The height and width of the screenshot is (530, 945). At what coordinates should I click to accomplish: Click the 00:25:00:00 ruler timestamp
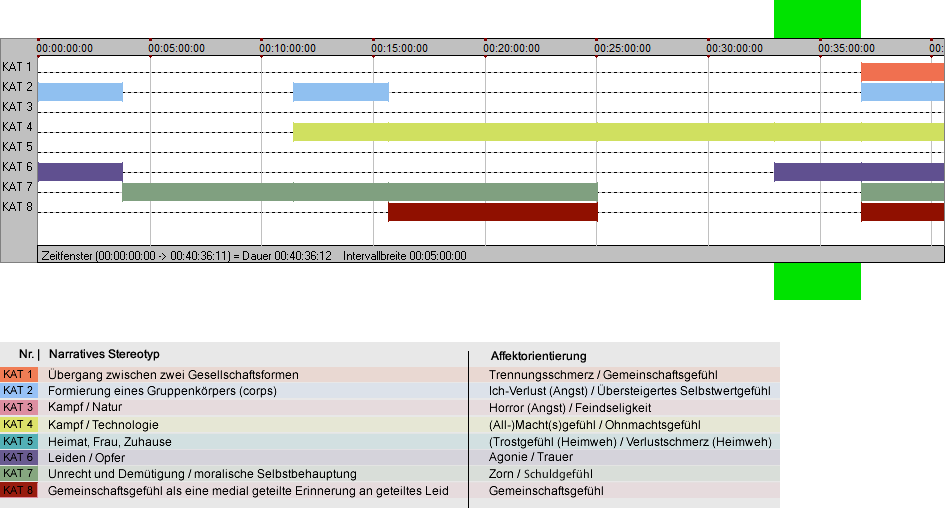tap(623, 48)
